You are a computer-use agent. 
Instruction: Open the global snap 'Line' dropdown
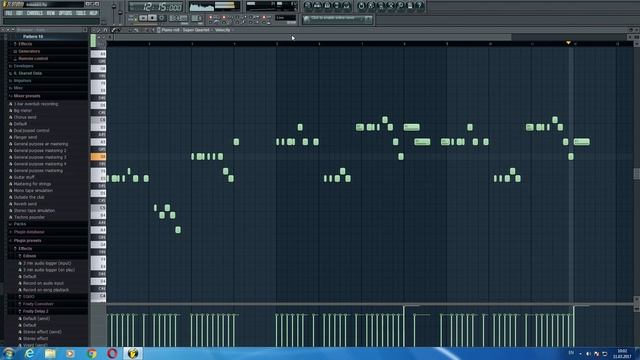click(x=285, y=18)
